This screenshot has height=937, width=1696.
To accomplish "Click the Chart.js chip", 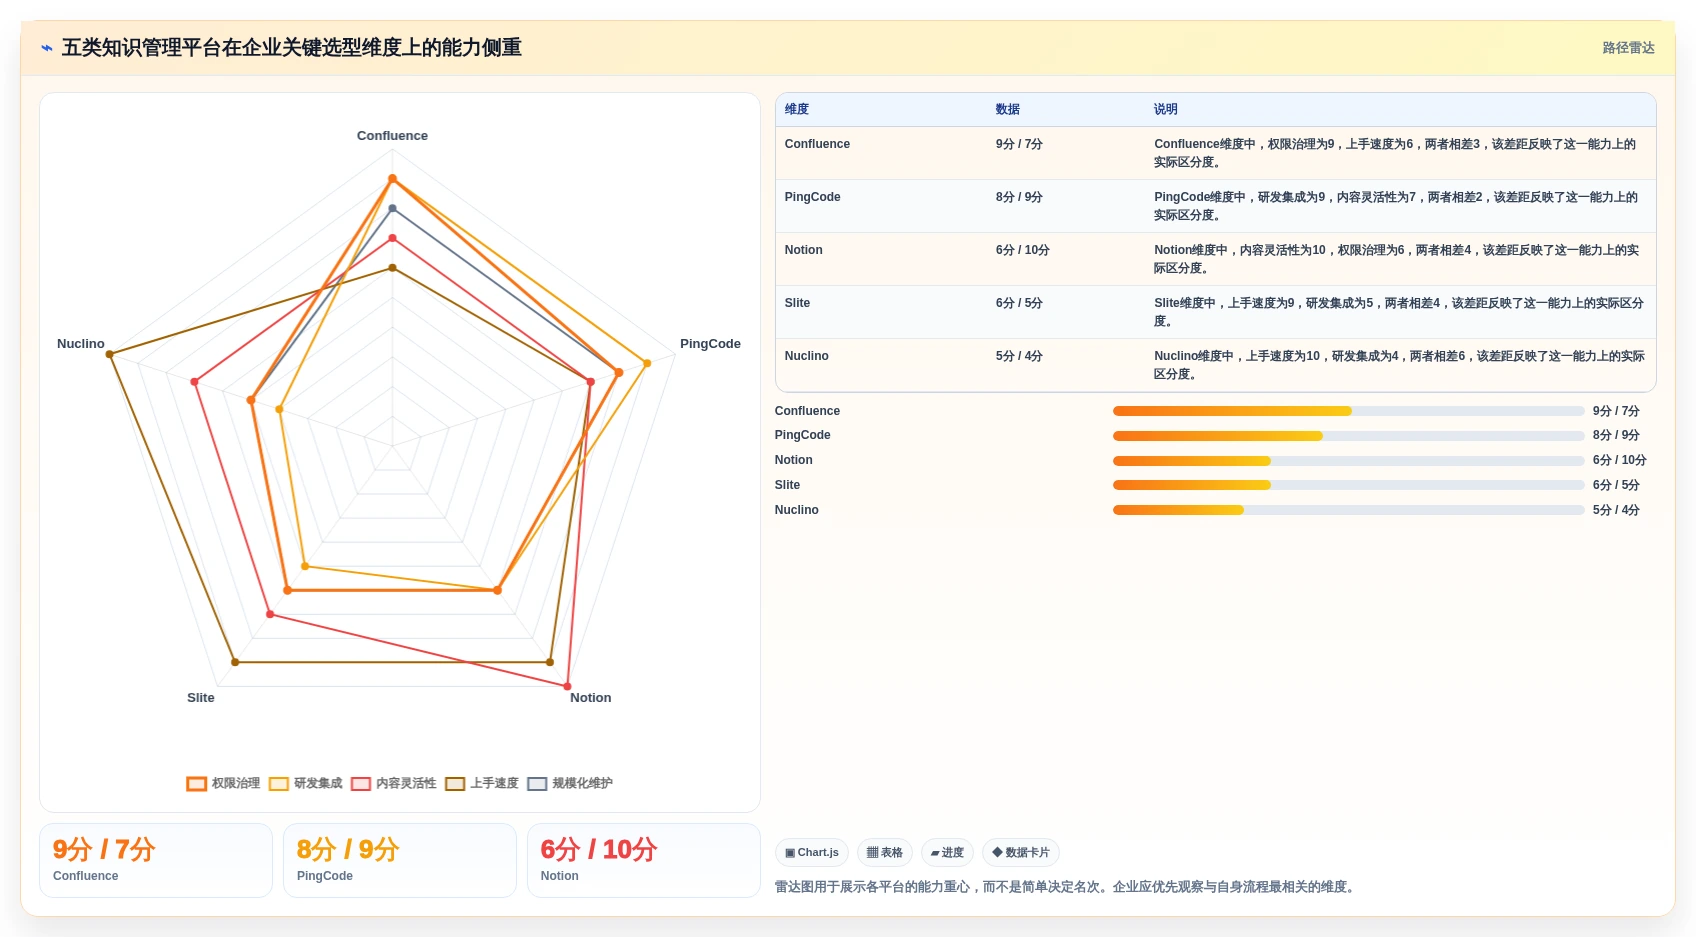I will pyautogui.click(x=812, y=853).
